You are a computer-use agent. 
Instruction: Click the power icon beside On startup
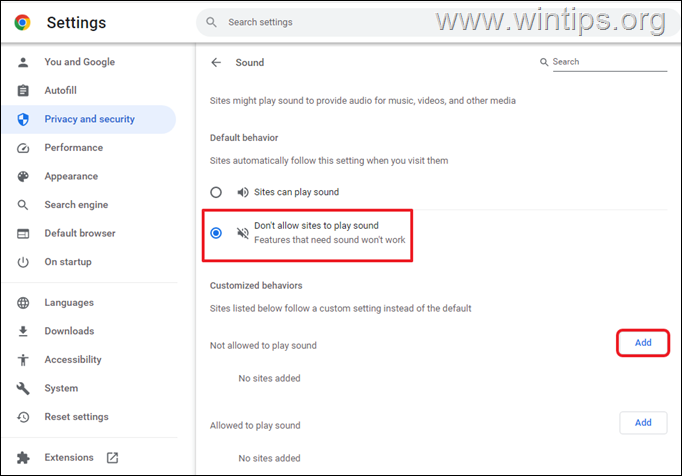[x=23, y=262]
